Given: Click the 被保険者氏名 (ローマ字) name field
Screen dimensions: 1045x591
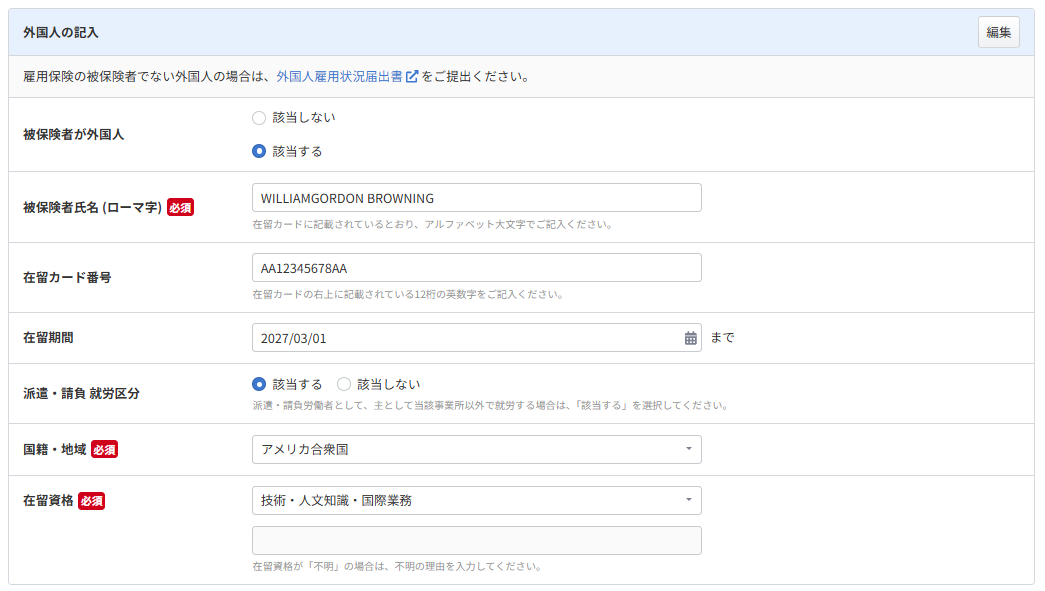Looking at the screenshot, I should click(x=476, y=198).
